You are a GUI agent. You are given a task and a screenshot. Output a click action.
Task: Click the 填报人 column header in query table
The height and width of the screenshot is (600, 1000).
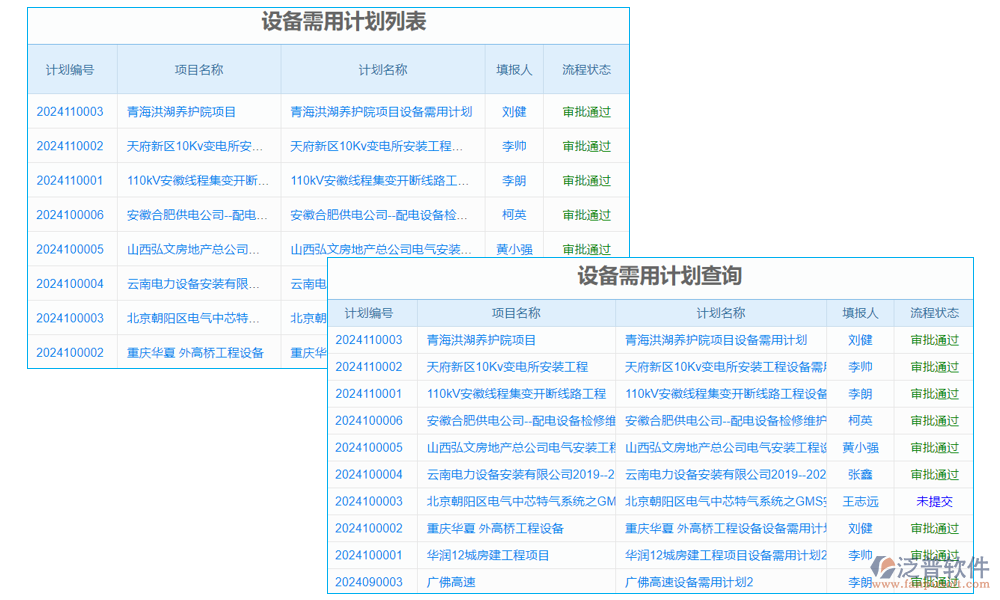tap(859, 313)
